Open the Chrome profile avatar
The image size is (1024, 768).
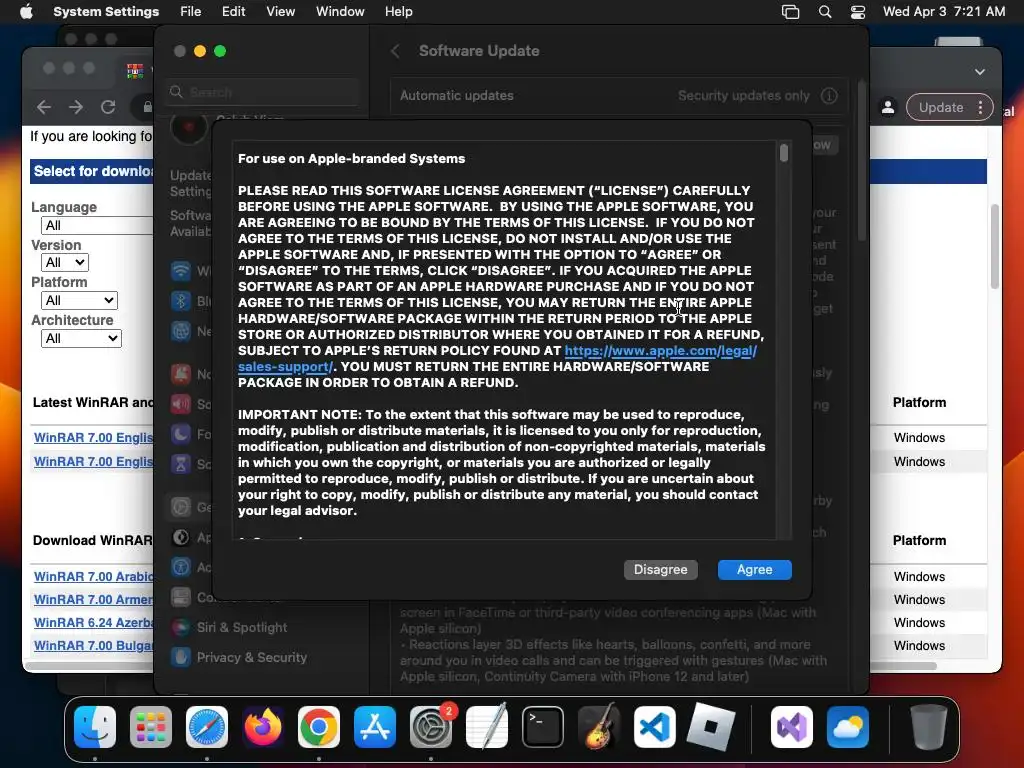(888, 108)
